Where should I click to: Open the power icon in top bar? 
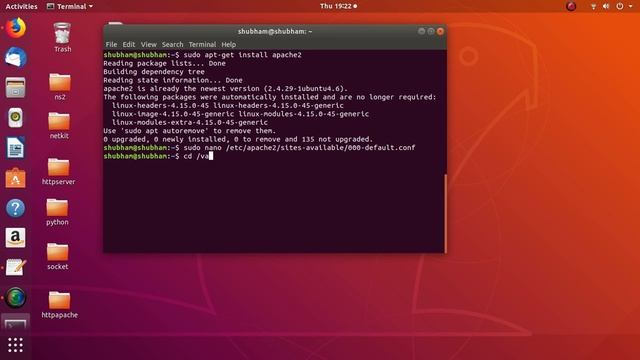click(x=620, y=6)
